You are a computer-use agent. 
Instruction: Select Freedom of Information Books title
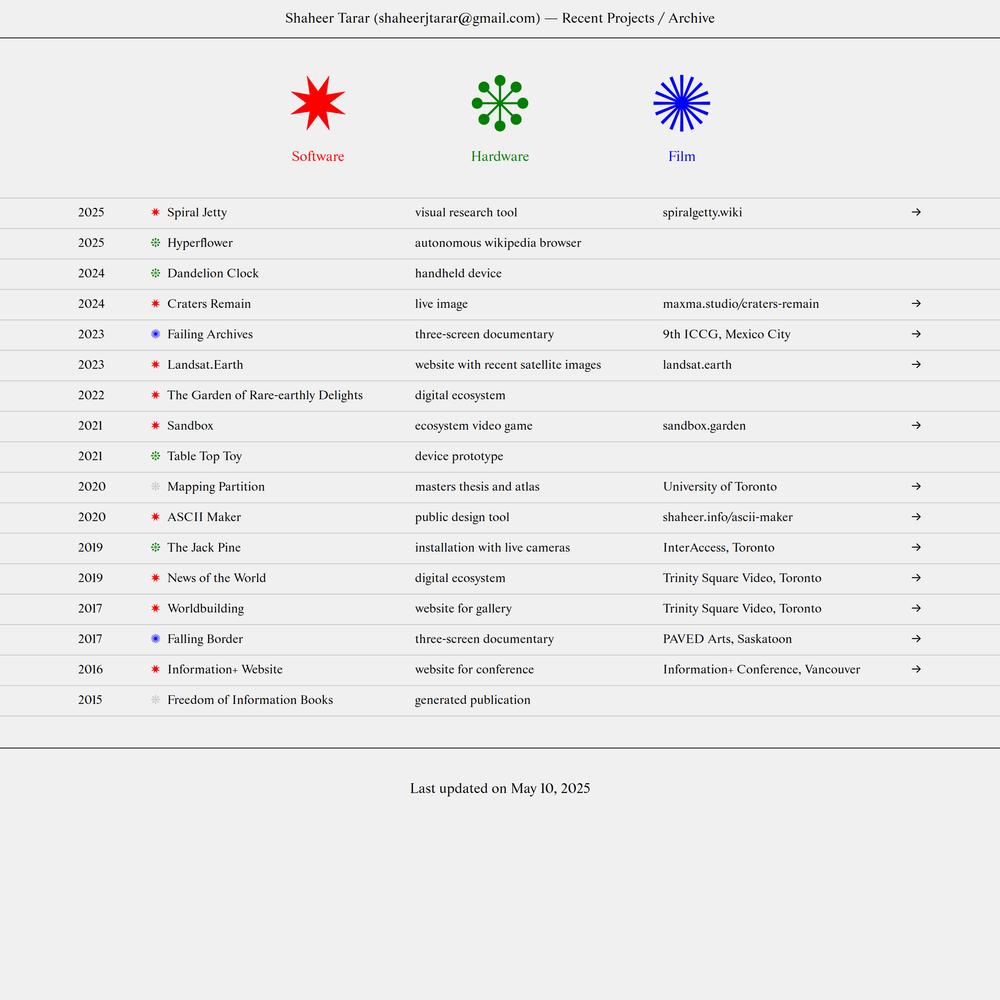pos(250,700)
